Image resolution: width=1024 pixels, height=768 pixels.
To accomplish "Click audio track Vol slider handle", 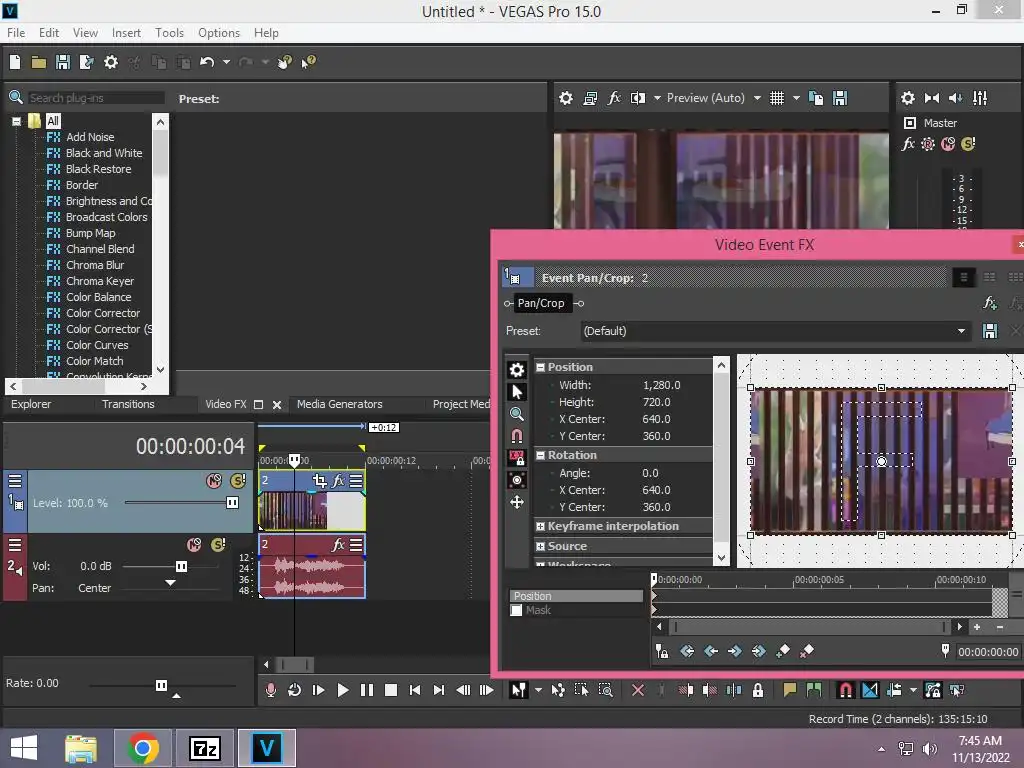I will pos(182,566).
